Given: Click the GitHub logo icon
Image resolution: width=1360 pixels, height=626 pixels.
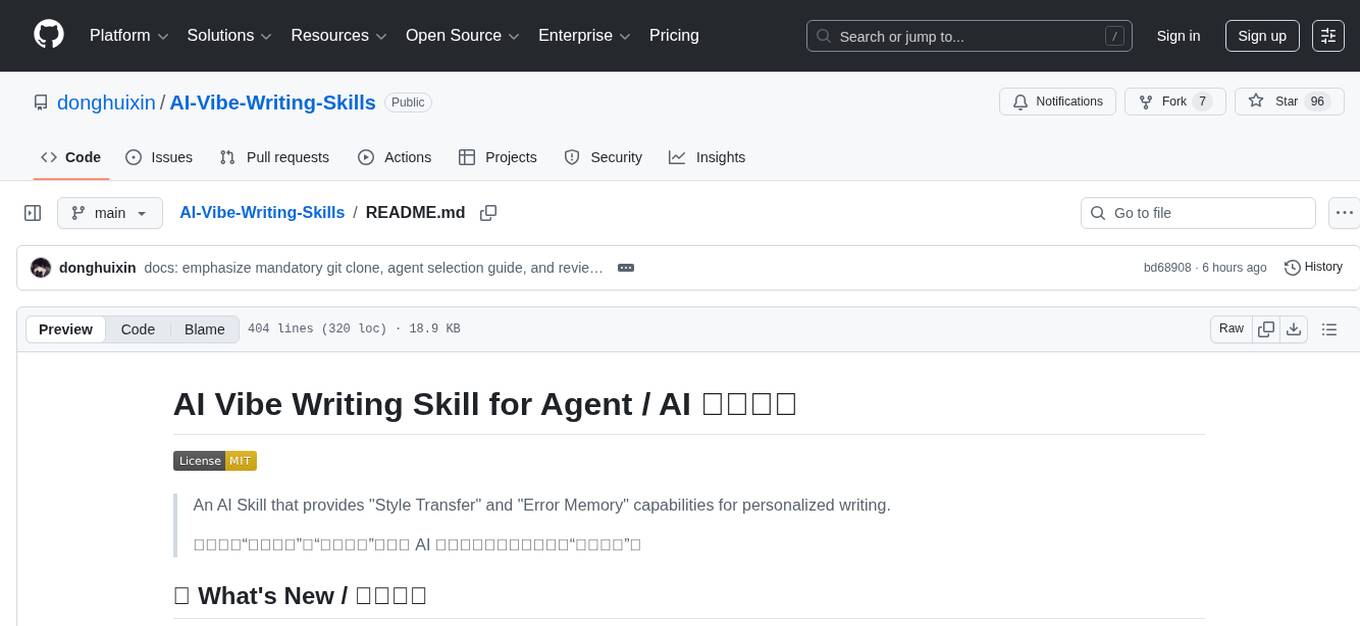Looking at the screenshot, I should (48, 35).
